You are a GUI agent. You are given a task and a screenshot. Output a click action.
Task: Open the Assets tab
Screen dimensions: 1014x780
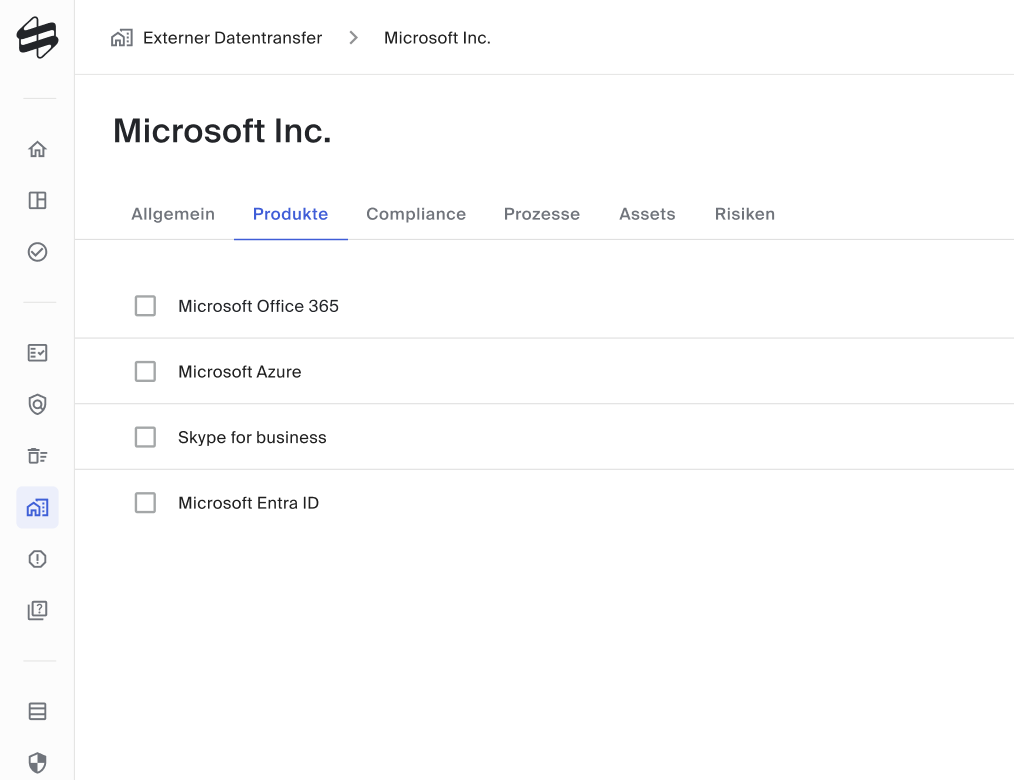pyautogui.click(x=647, y=214)
